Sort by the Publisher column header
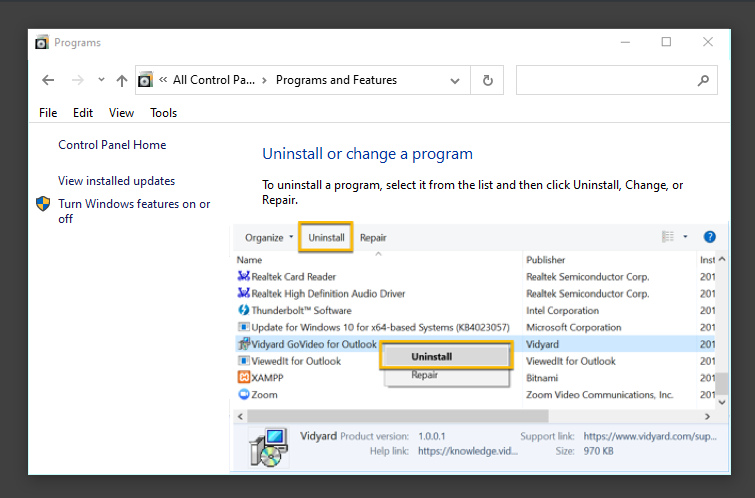755x498 pixels. tap(546, 260)
